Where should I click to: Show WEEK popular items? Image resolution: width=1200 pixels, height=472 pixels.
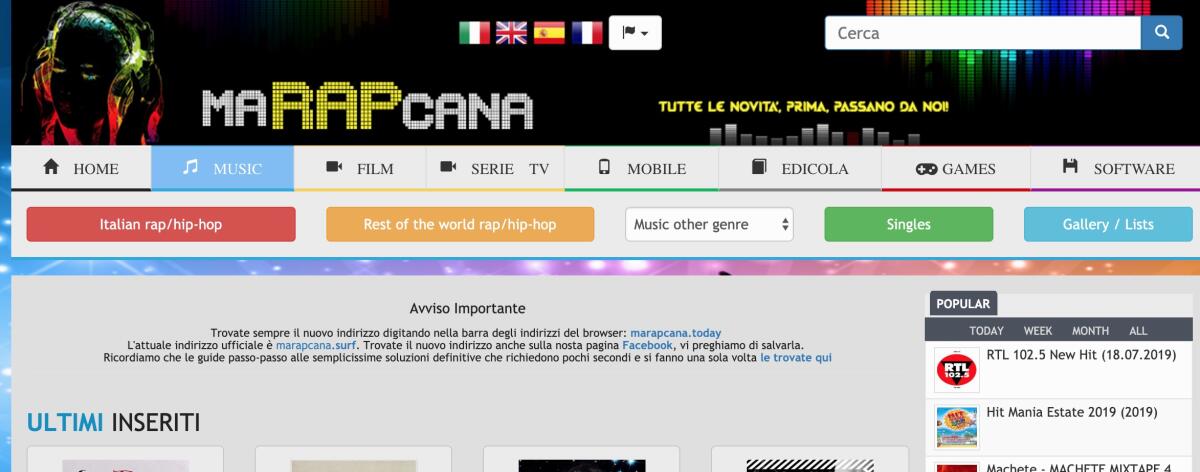(1038, 330)
